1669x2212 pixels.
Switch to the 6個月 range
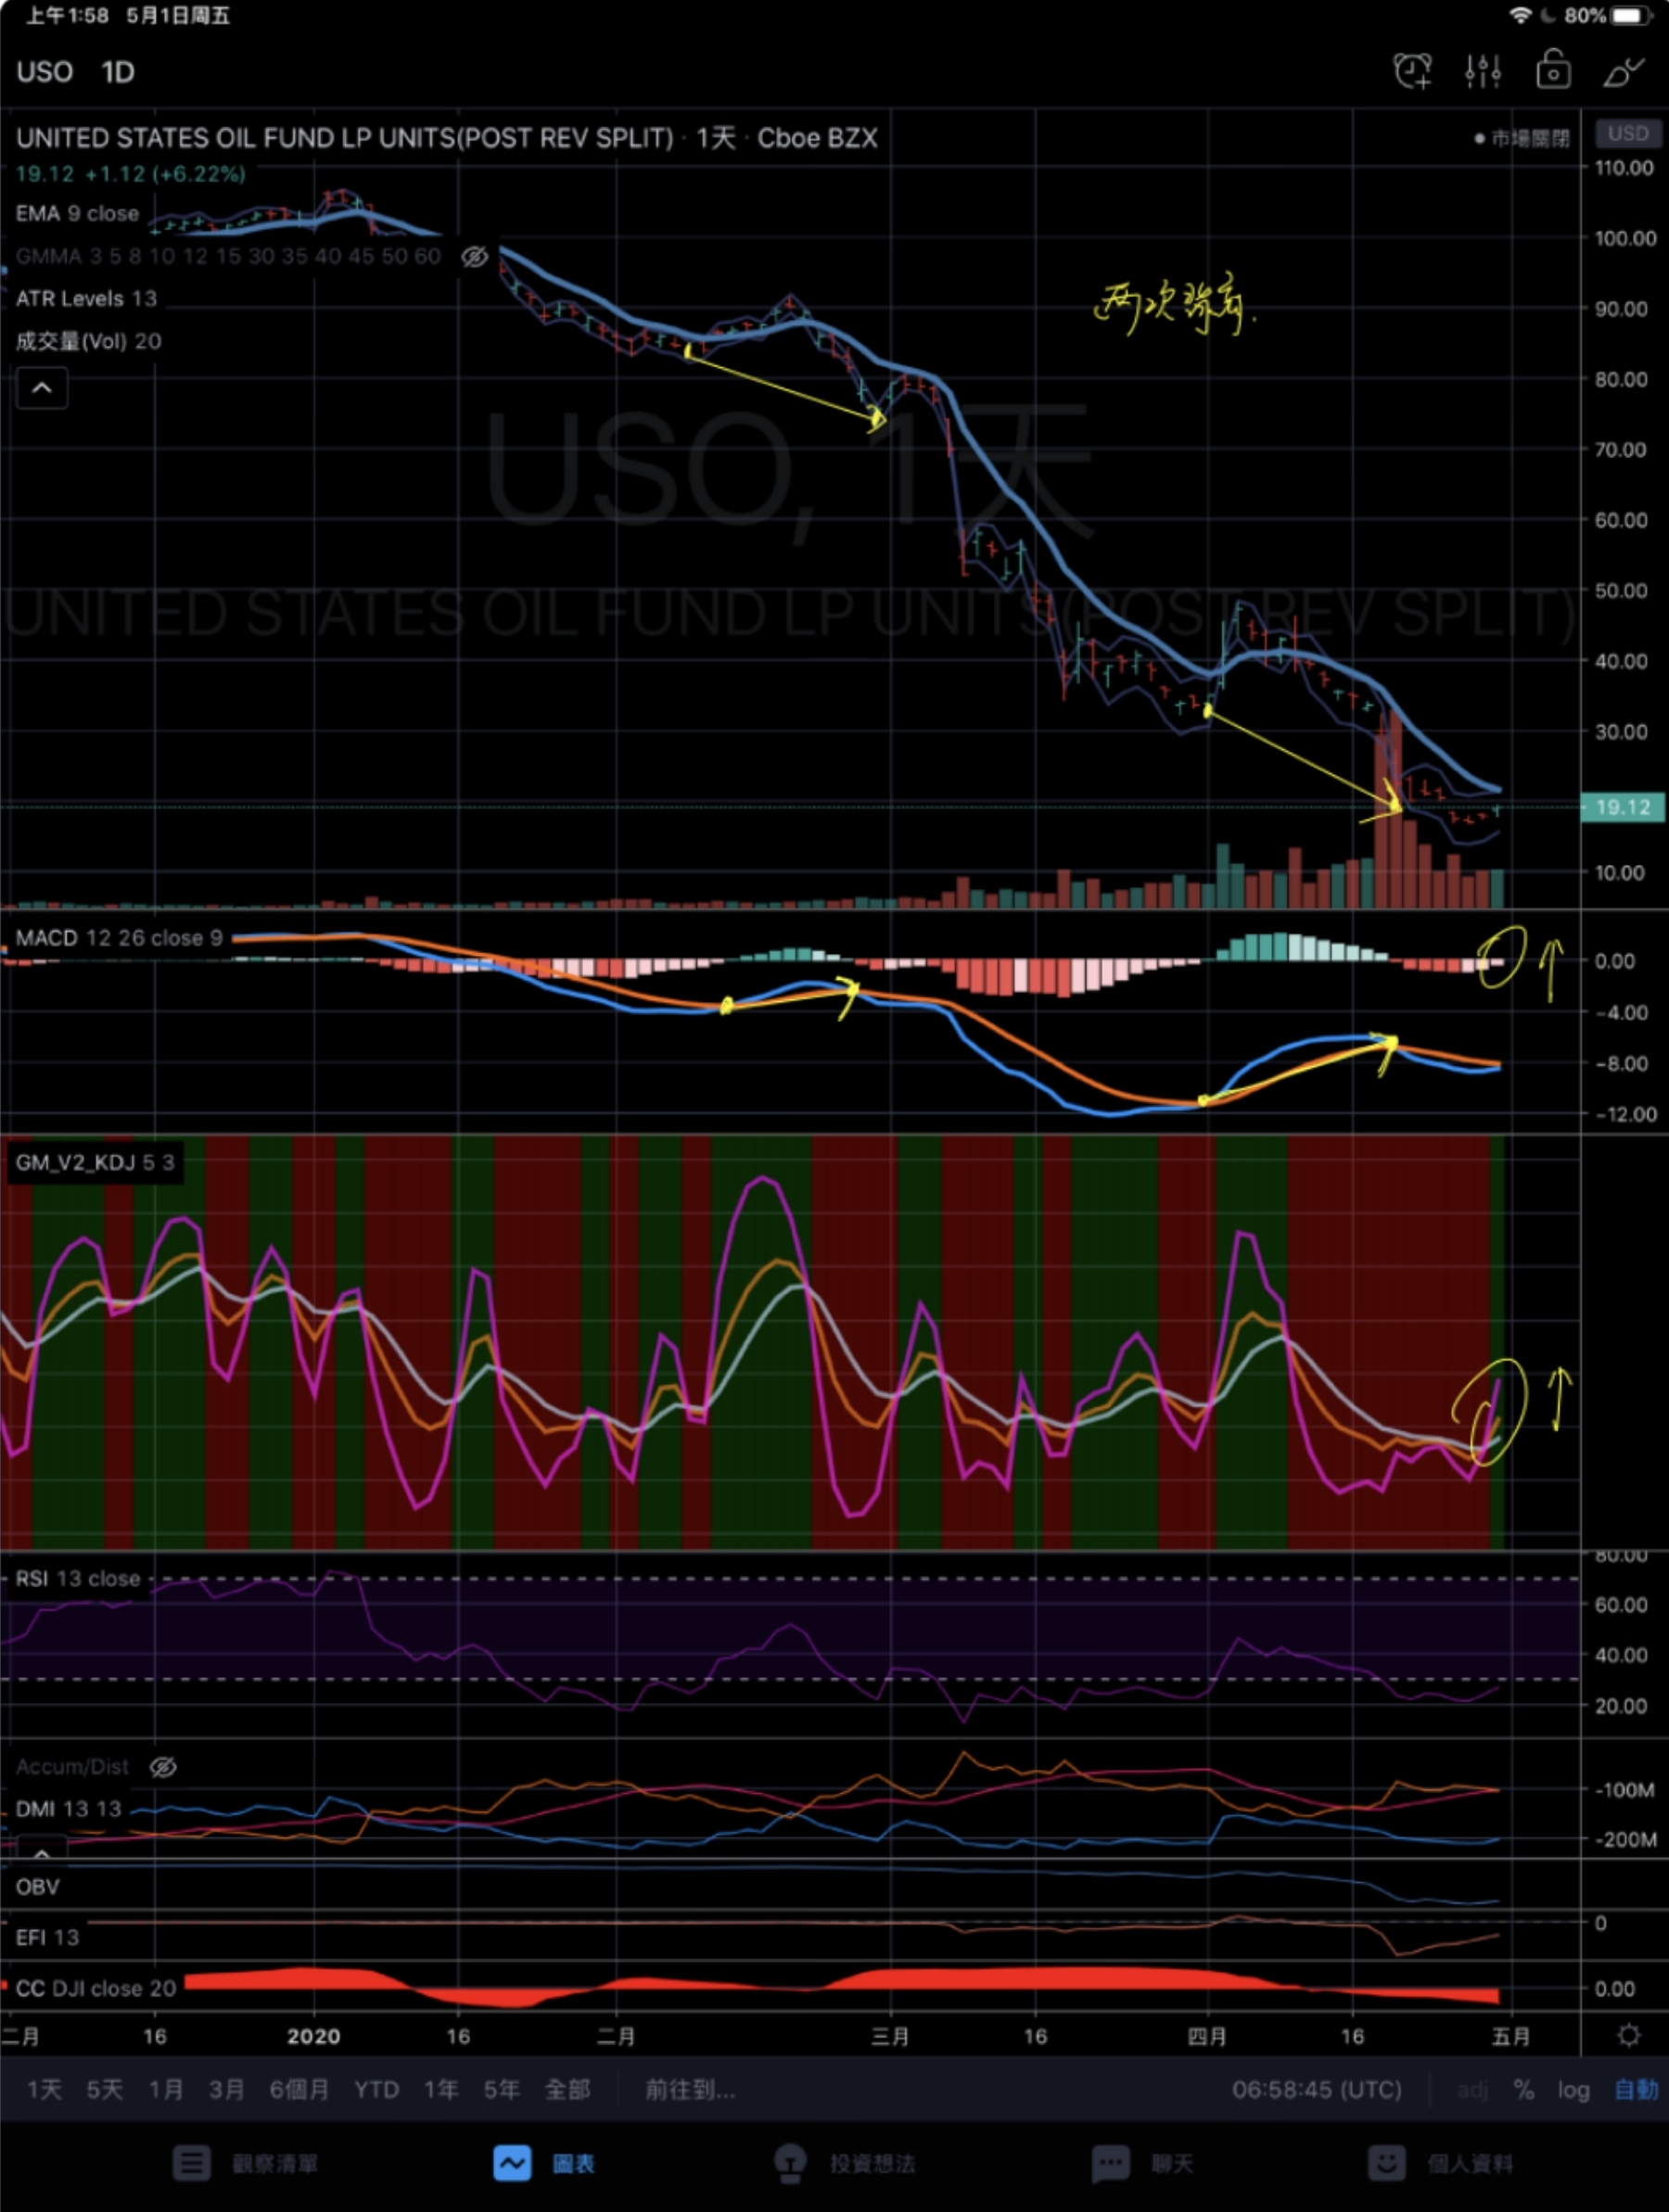298,2089
